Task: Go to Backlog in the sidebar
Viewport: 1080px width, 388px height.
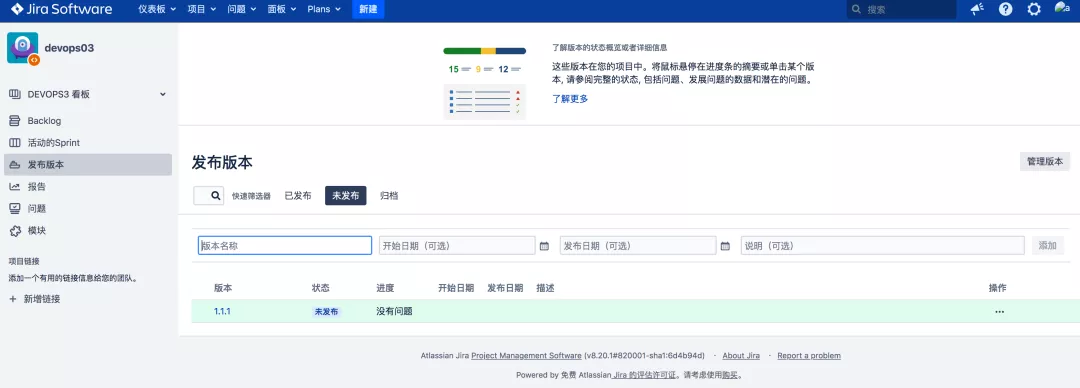Action: point(87,121)
